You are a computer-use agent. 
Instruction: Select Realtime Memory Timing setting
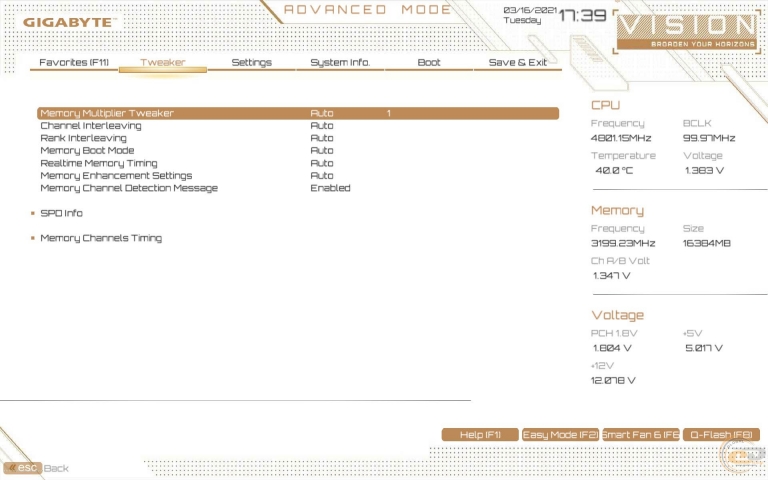[x=99, y=163]
